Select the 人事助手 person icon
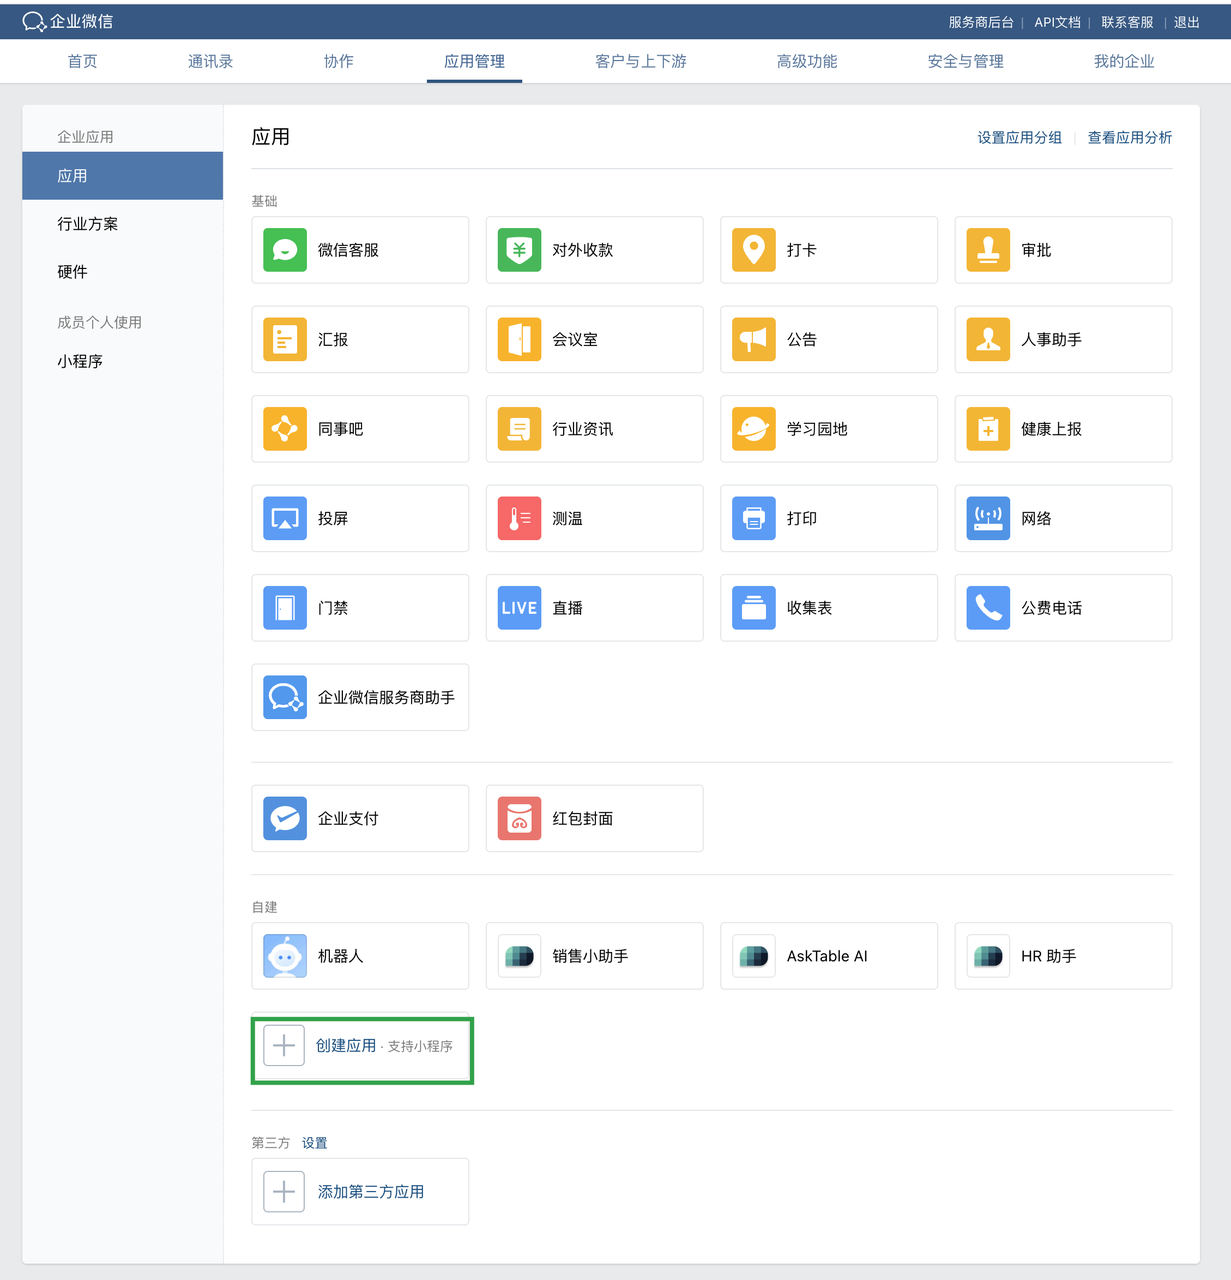 click(988, 339)
